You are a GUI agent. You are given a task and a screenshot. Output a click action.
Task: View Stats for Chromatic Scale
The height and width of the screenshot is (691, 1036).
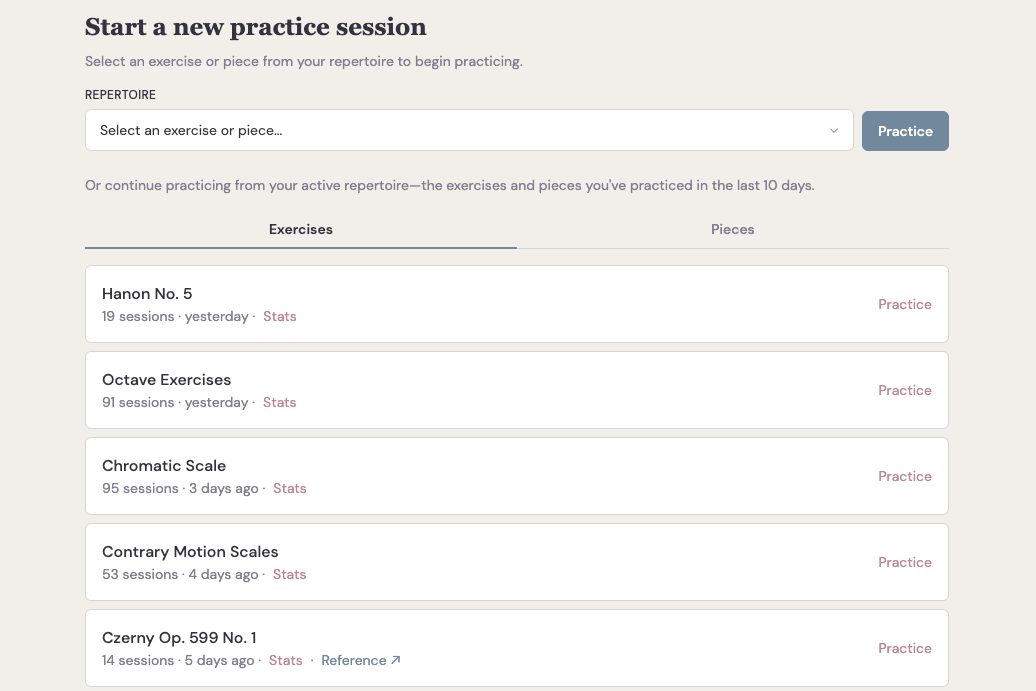[289, 488]
